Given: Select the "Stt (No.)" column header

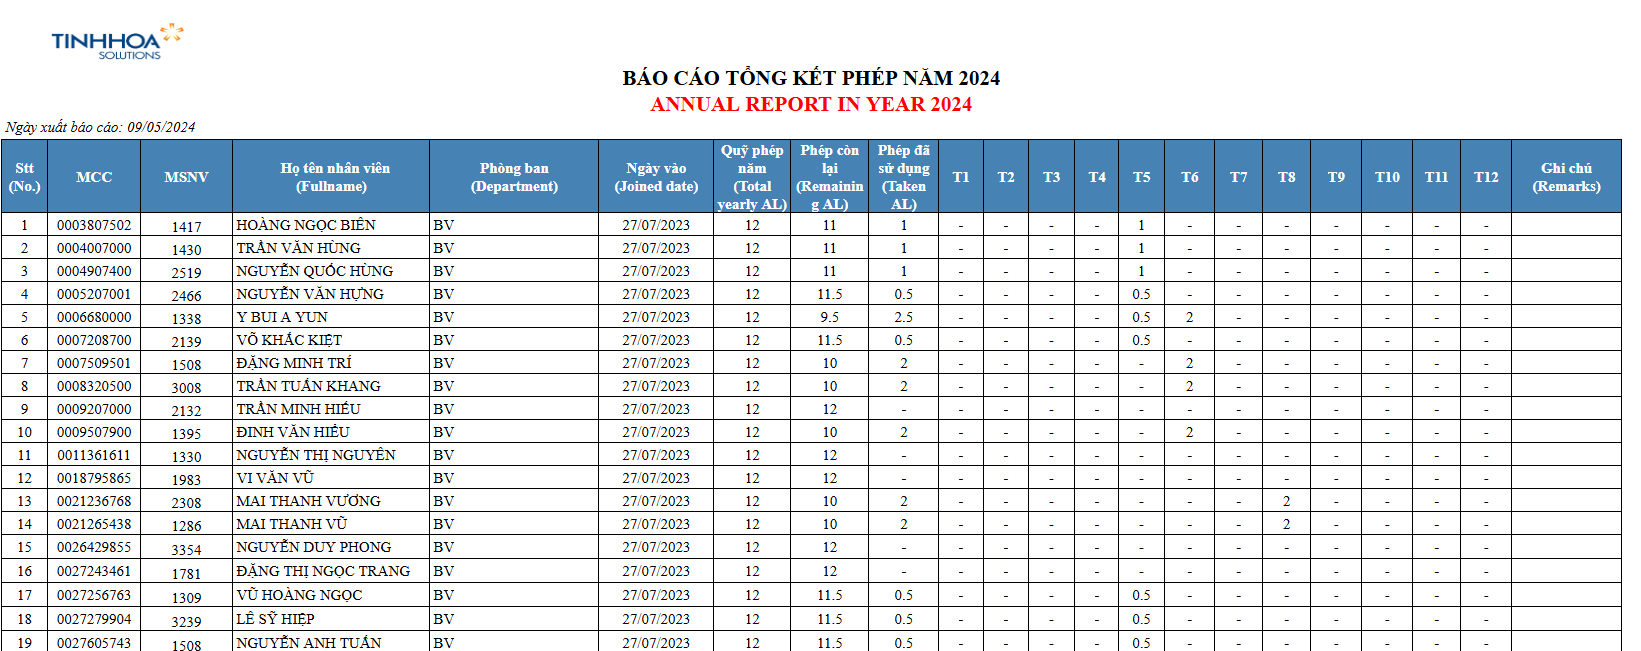Looking at the screenshot, I should pos(24,177).
